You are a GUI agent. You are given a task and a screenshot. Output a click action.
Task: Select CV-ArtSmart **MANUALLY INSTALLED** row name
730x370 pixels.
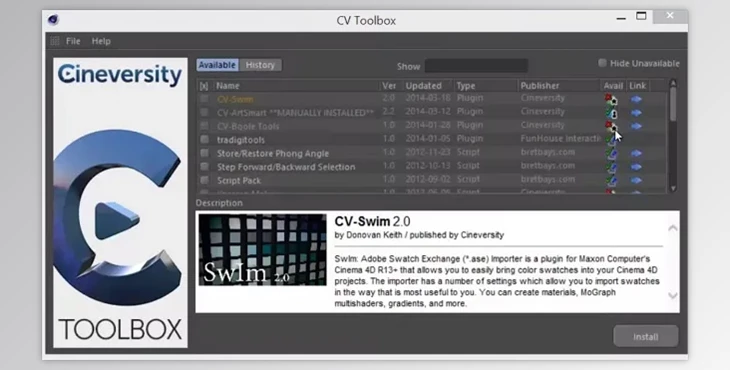point(295,113)
